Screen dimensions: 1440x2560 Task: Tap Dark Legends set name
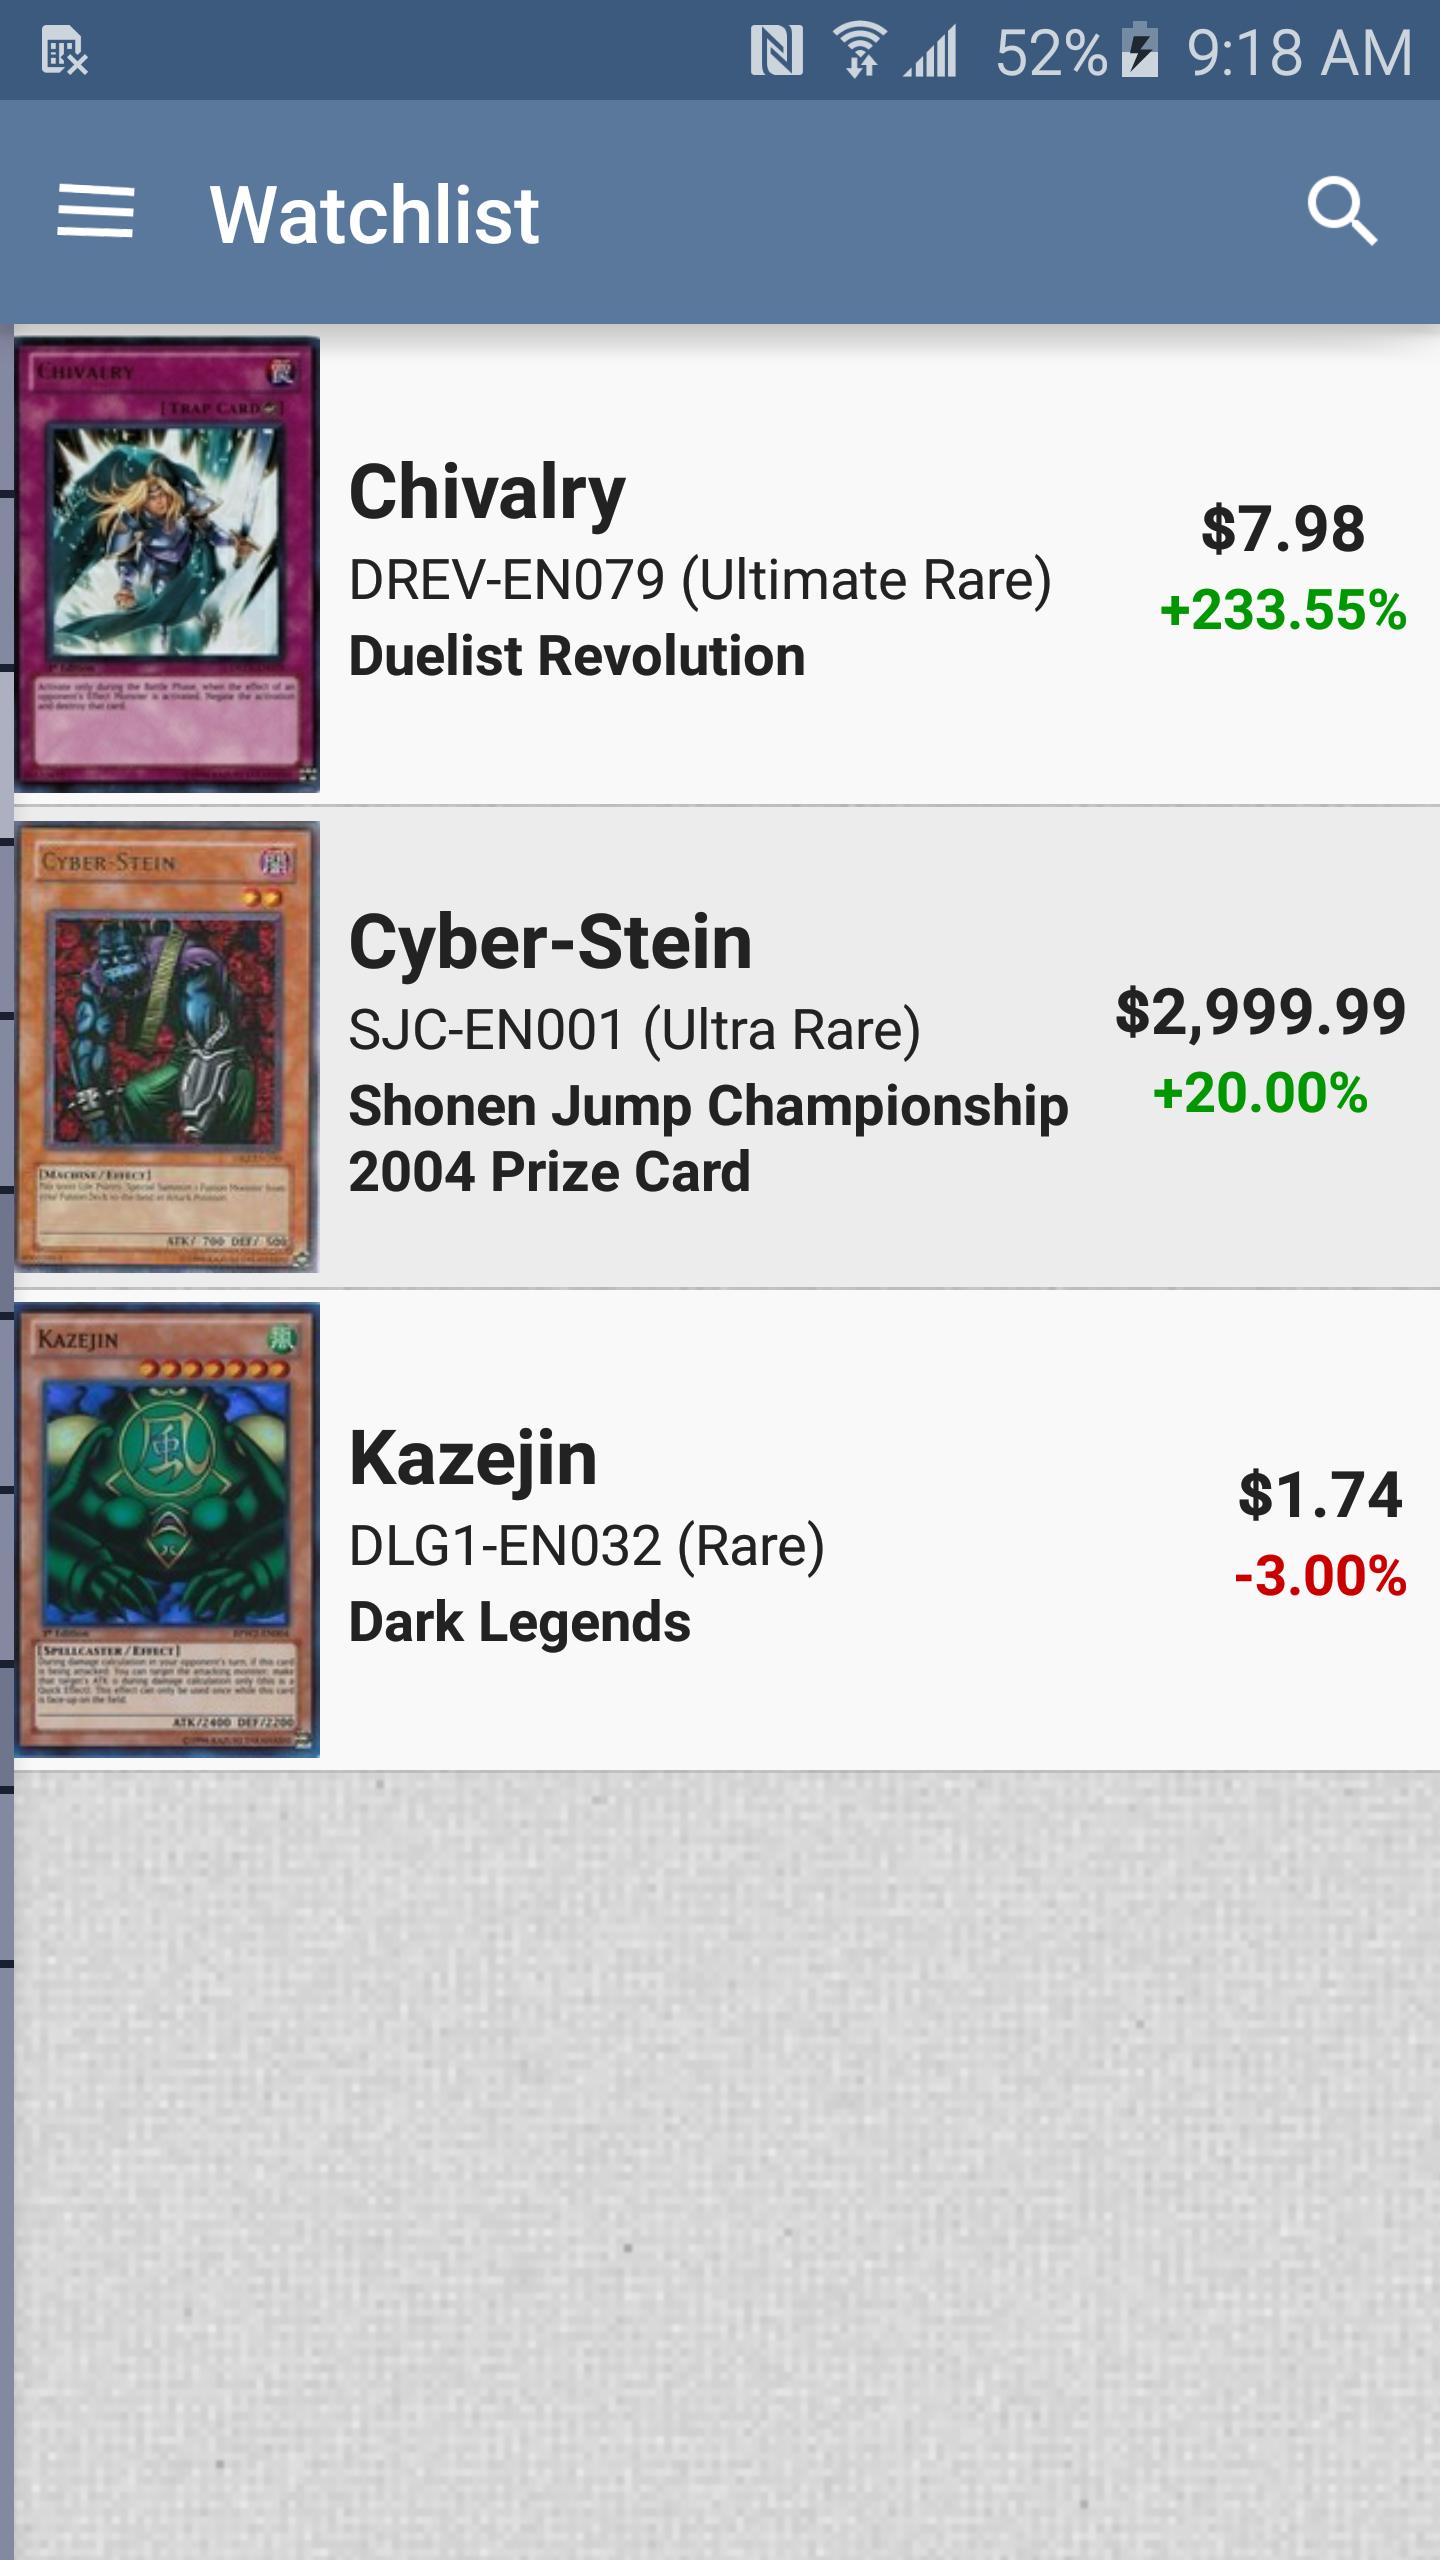[x=520, y=1622]
